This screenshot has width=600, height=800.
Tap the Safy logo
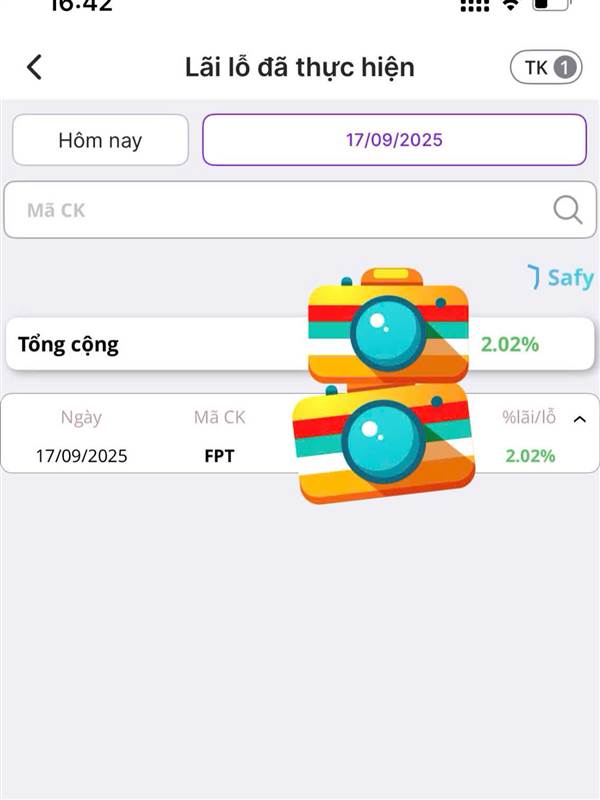tap(560, 278)
